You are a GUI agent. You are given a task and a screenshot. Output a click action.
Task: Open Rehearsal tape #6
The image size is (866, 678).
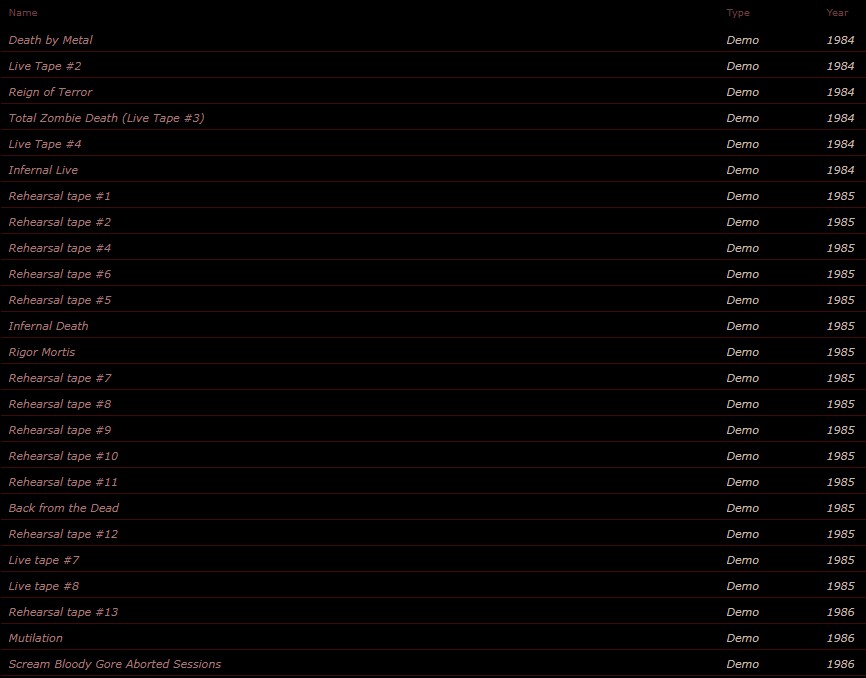[x=60, y=274]
